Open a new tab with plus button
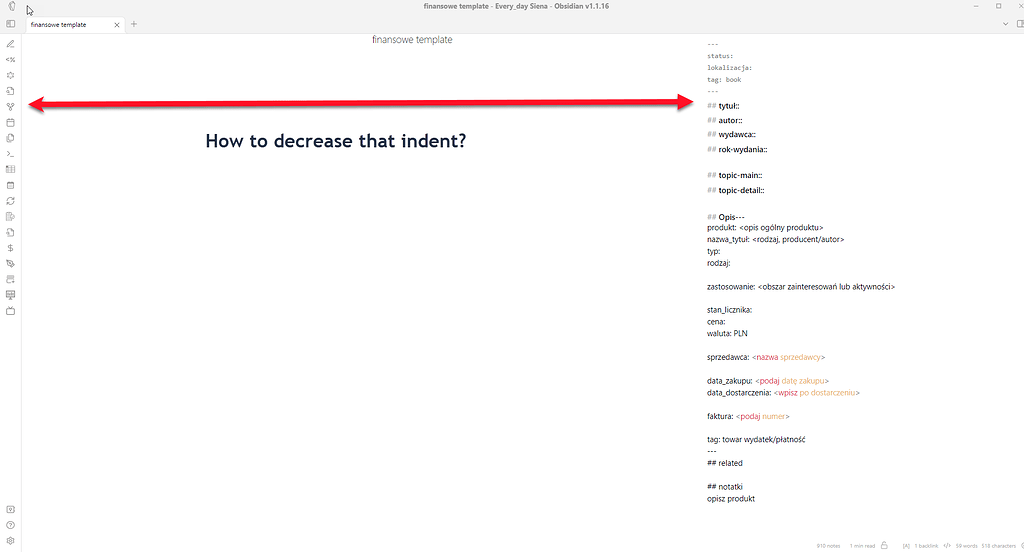This screenshot has height=552, width=1024. tap(134, 24)
